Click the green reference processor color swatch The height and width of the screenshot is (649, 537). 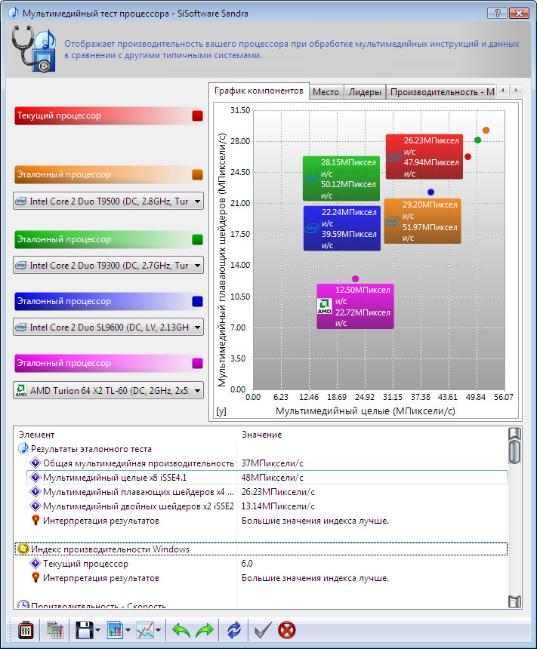coord(197,239)
